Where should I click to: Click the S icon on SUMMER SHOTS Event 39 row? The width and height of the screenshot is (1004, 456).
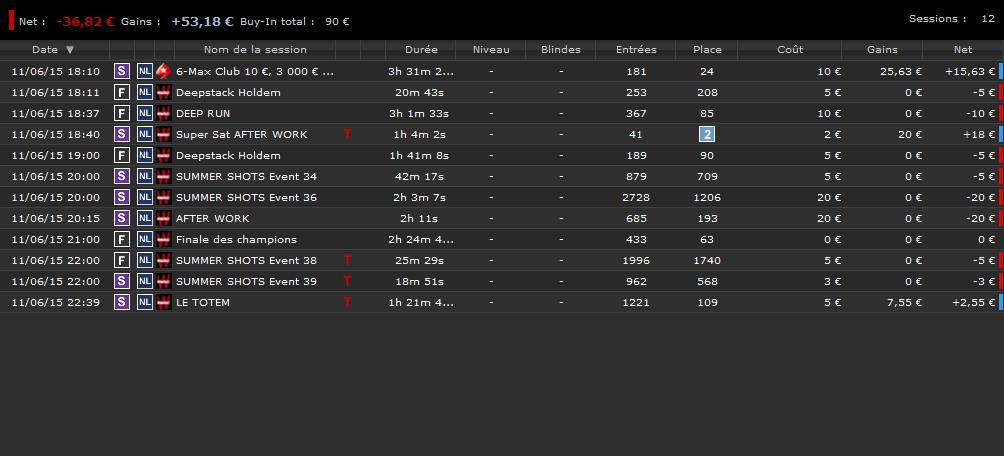pyautogui.click(x=122, y=281)
